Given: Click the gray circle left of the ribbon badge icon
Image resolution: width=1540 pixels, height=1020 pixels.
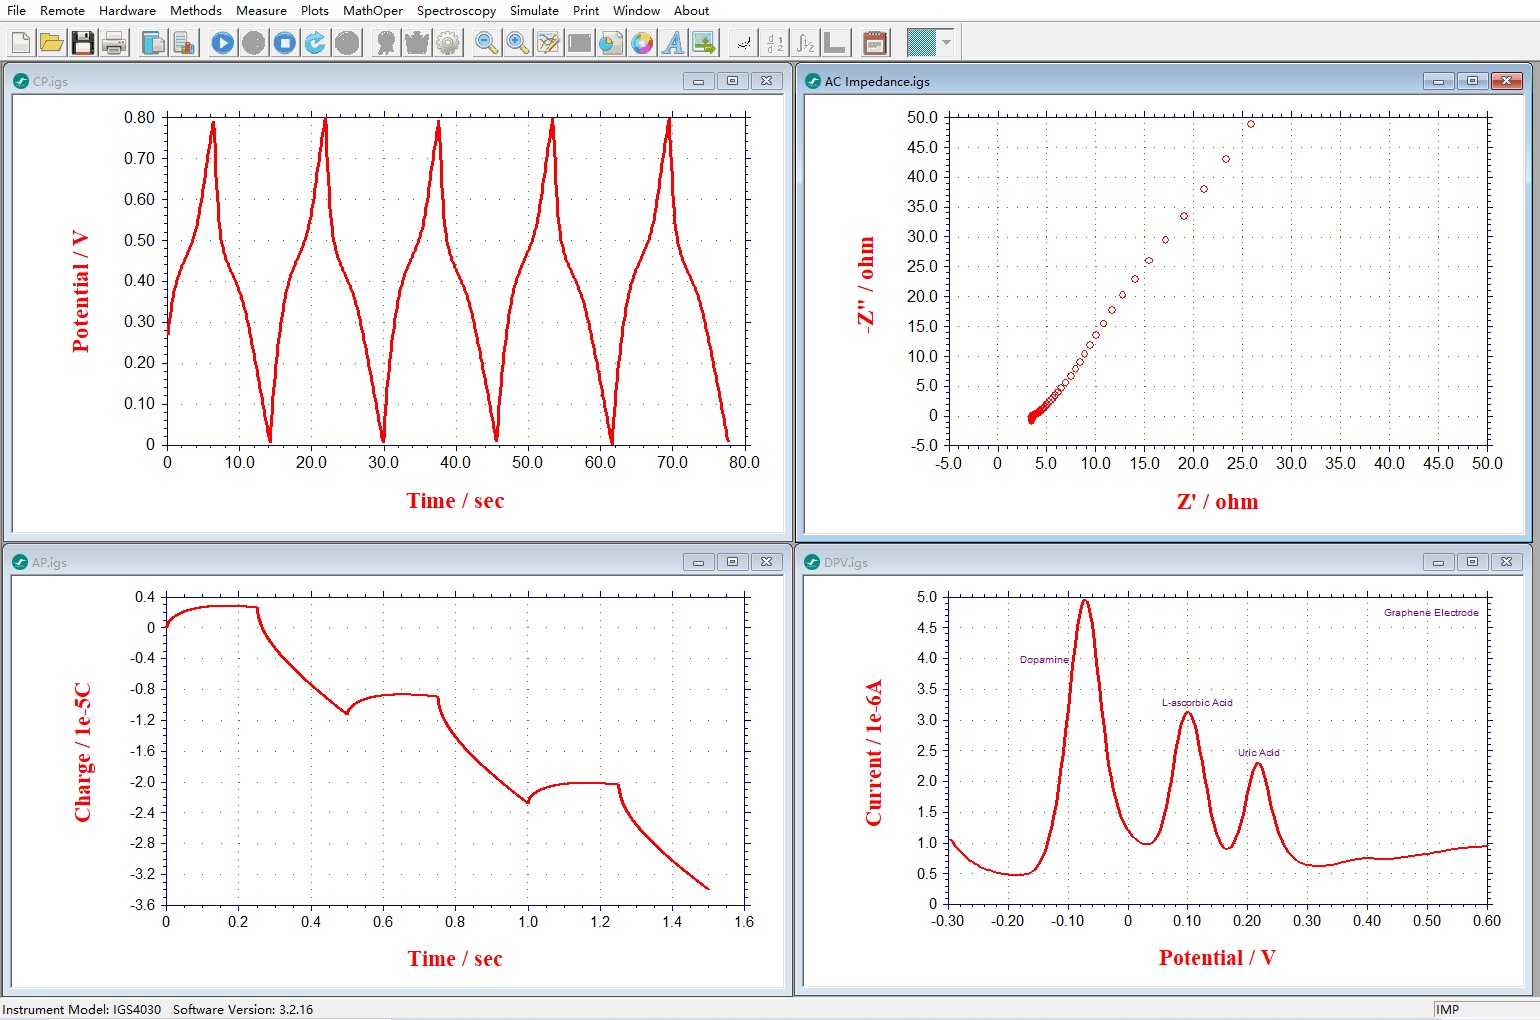Looking at the screenshot, I should click(x=347, y=43).
